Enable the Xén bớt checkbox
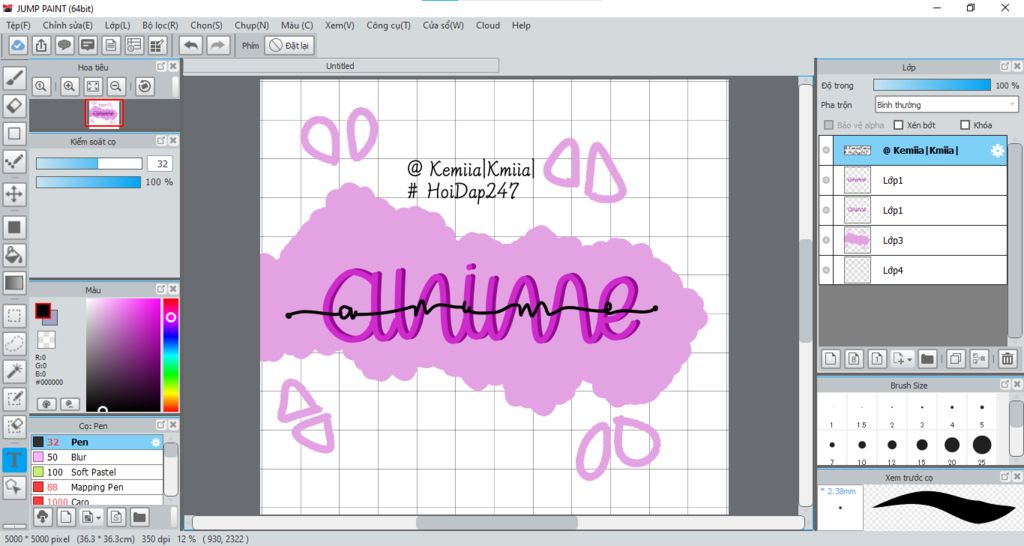 (898, 125)
